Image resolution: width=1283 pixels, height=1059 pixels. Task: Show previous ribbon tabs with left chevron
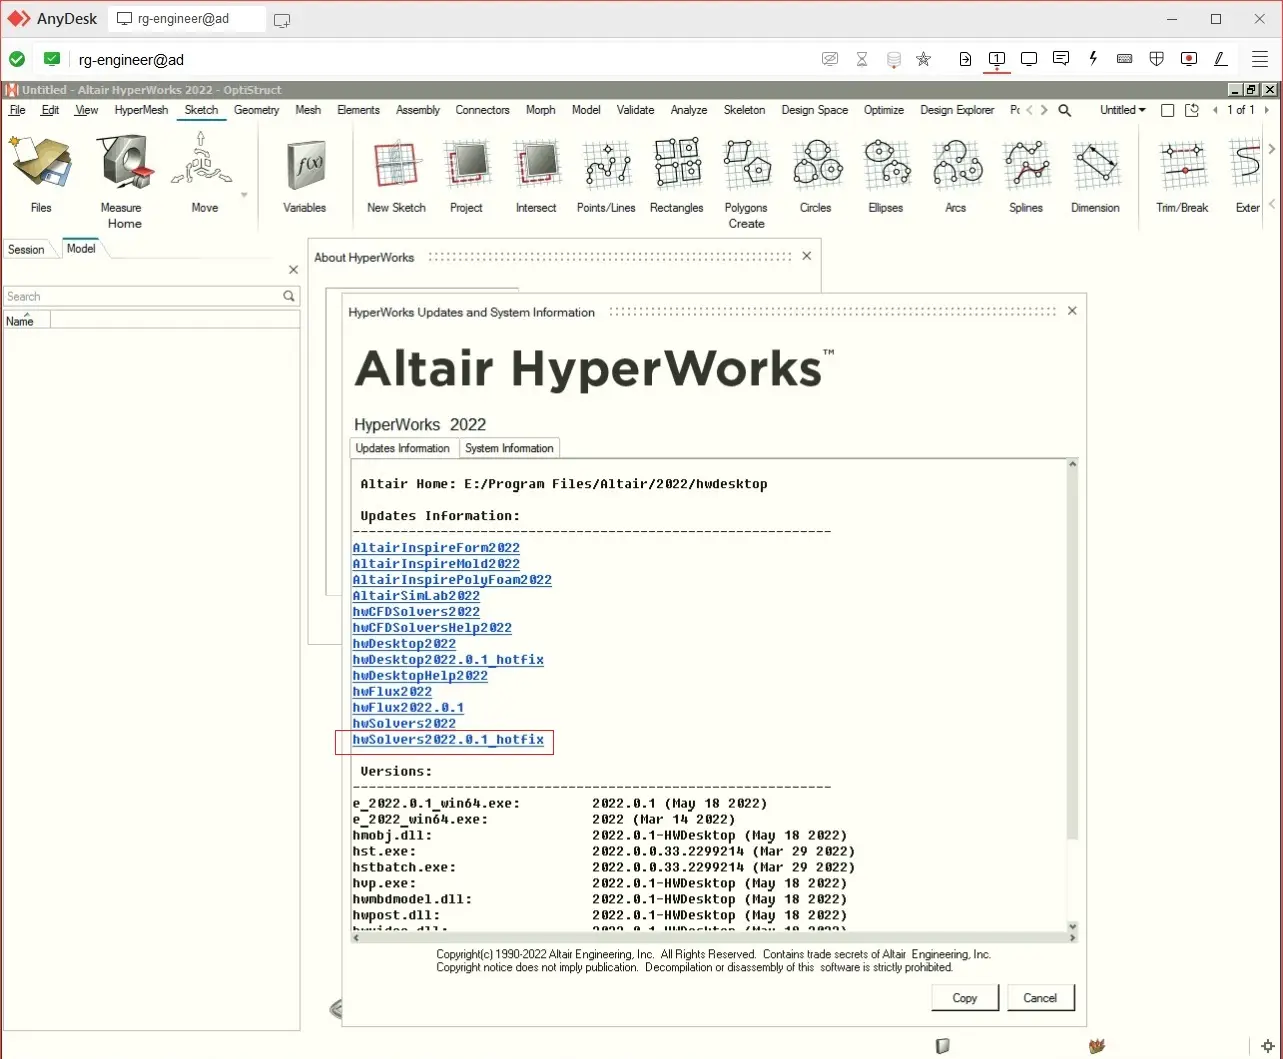coord(1030,110)
